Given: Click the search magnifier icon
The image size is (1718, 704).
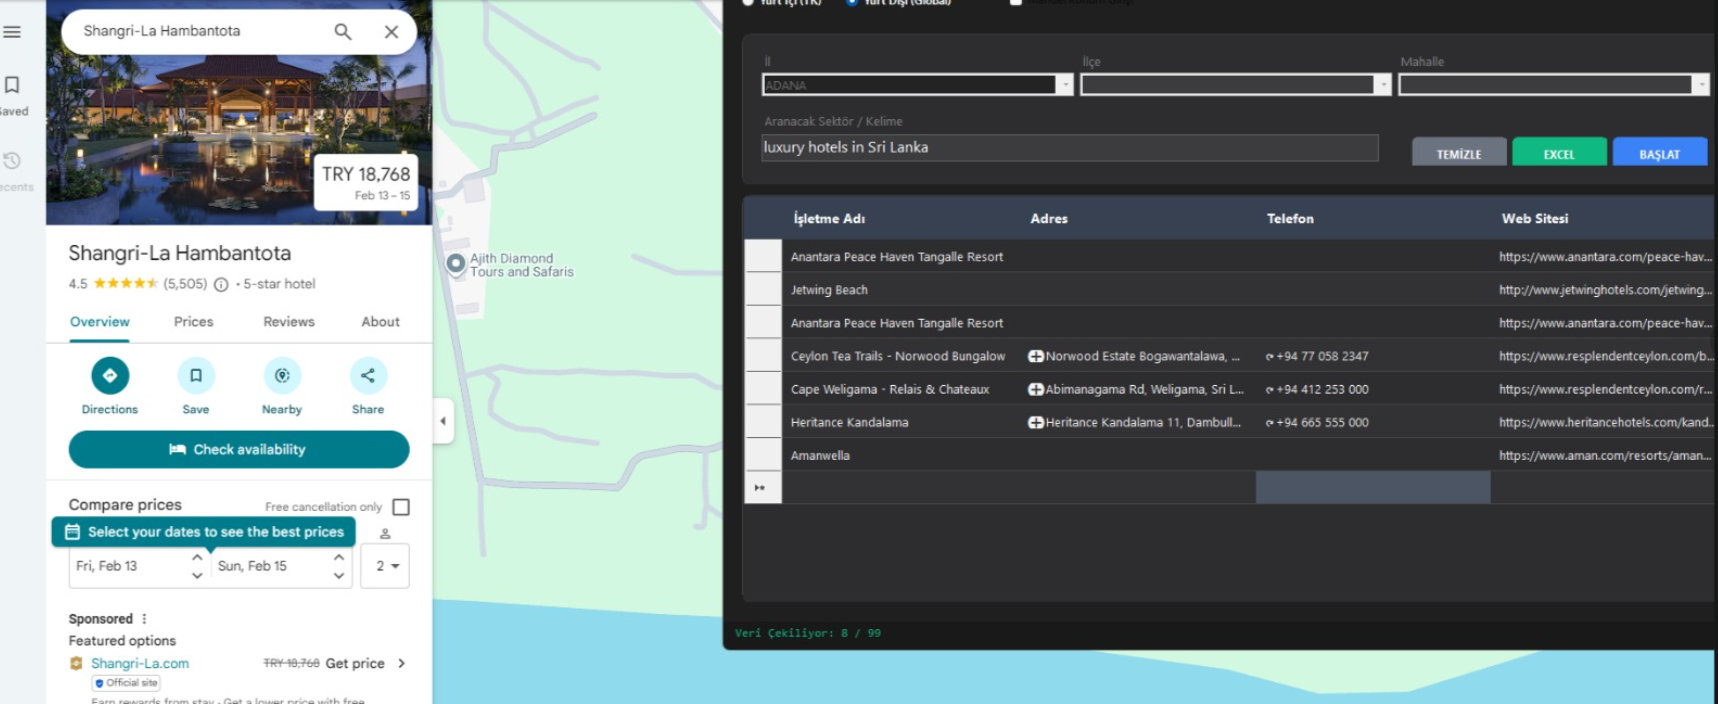Looking at the screenshot, I should [x=343, y=32].
